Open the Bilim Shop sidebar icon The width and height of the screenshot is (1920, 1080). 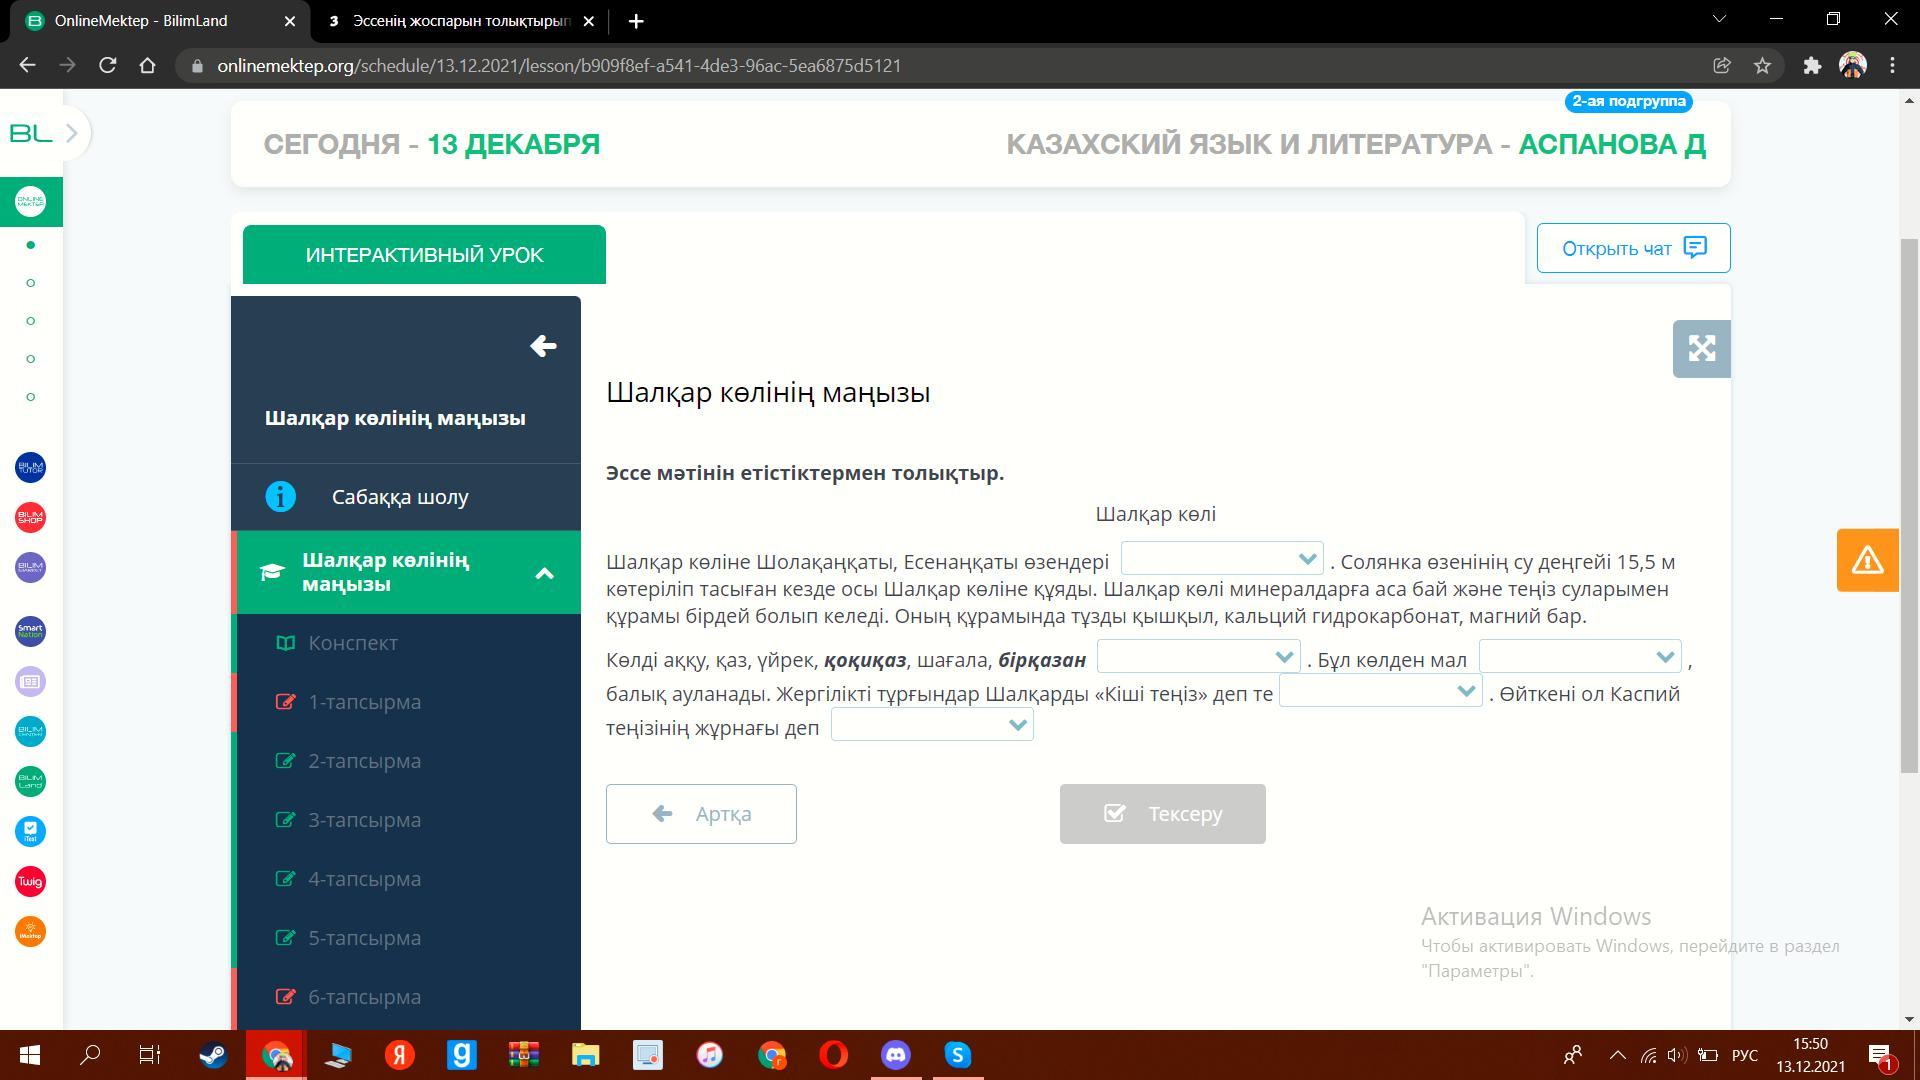pos(30,517)
